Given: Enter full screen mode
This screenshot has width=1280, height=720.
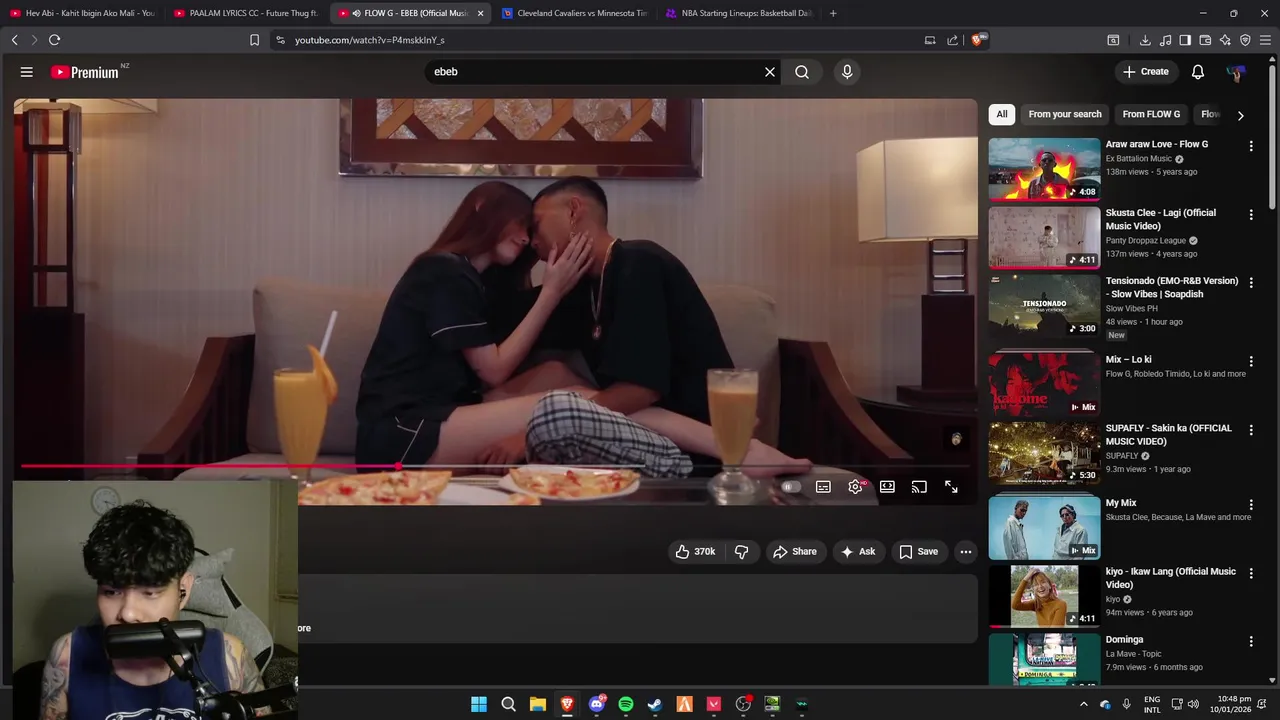Looking at the screenshot, I should click(x=951, y=487).
